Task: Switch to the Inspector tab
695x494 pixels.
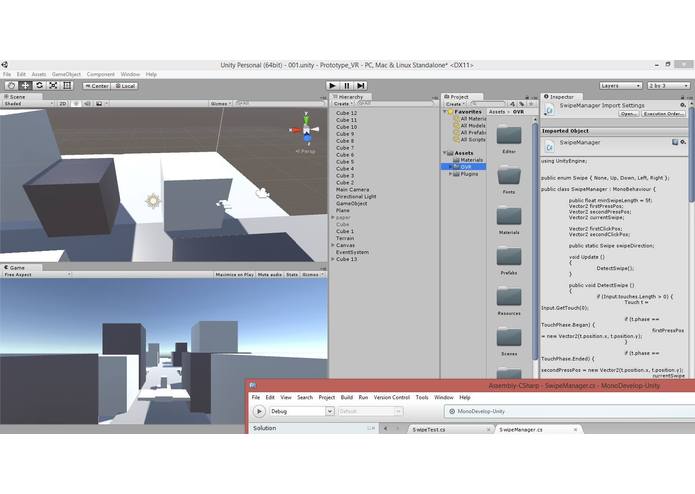Action: point(561,97)
